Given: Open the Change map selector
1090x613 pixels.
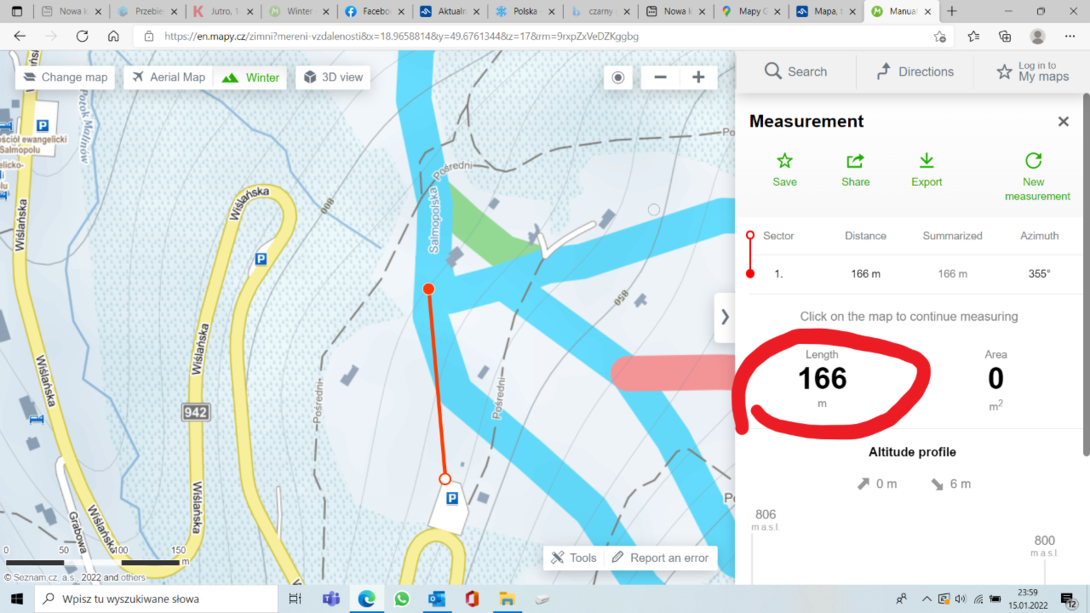Looking at the screenshot, I should coord(65,77).
